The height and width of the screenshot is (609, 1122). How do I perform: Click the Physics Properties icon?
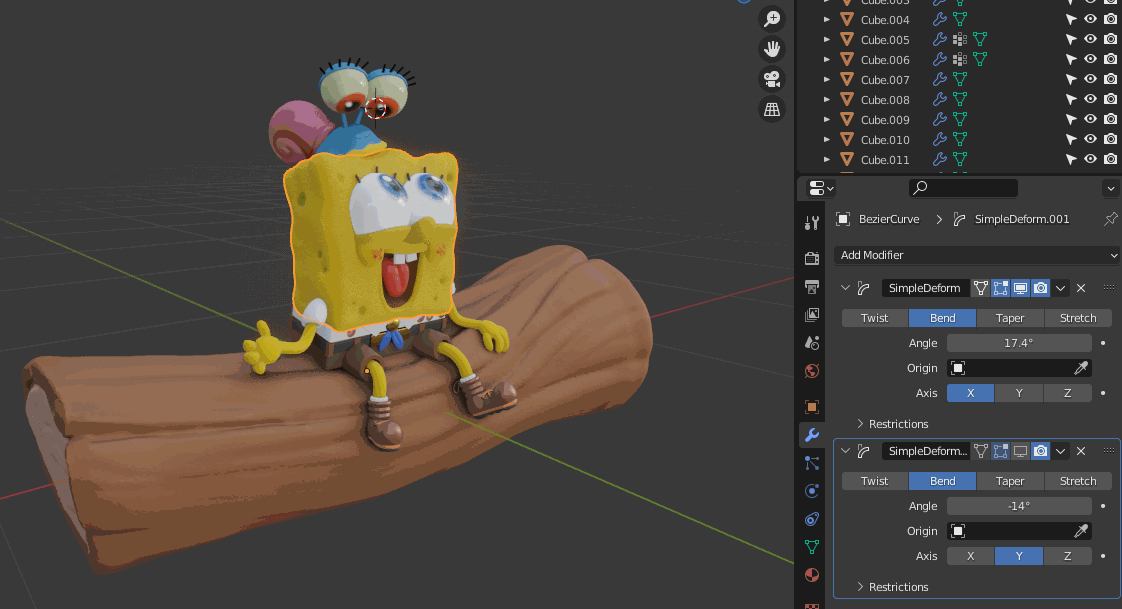pyautogui.click(x=810, y=491)
